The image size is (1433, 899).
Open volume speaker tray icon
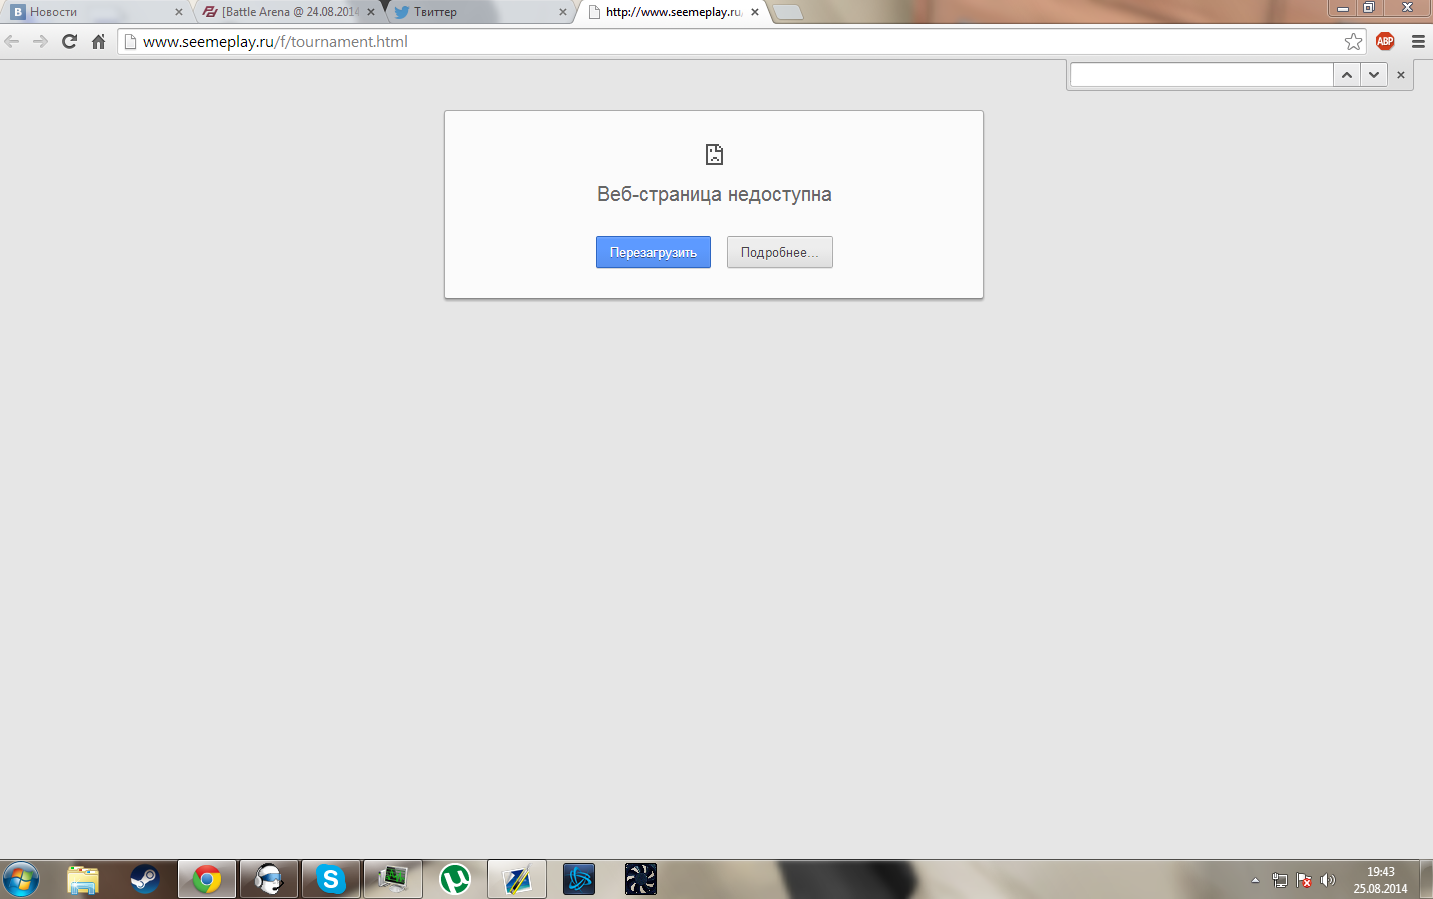pos(1328,880)
